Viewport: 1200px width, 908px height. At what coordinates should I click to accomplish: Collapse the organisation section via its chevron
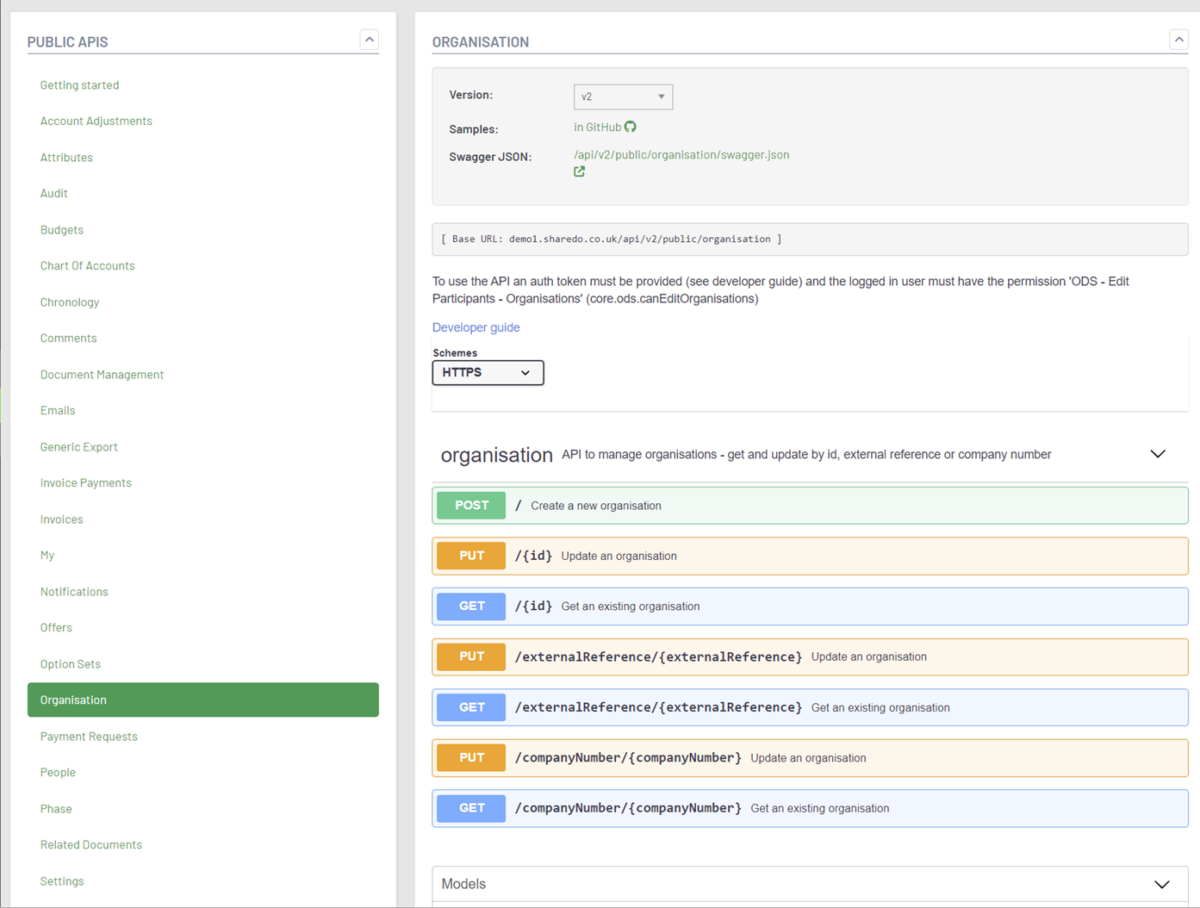click(x=1157, y=453)
